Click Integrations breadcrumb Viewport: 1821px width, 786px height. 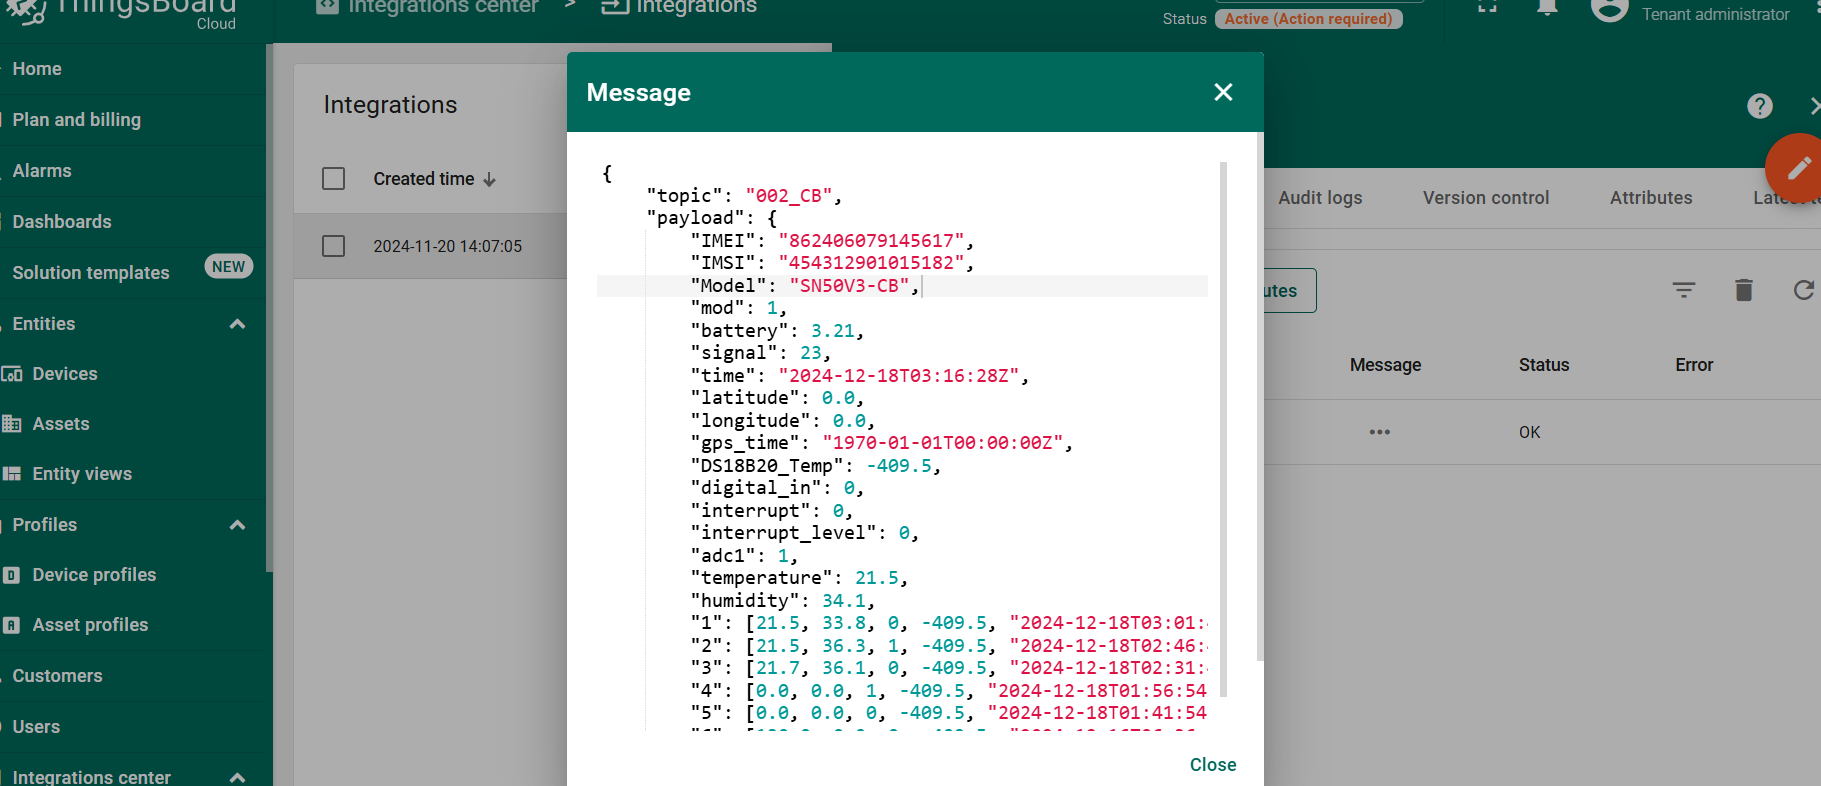[x=679, y=7]
